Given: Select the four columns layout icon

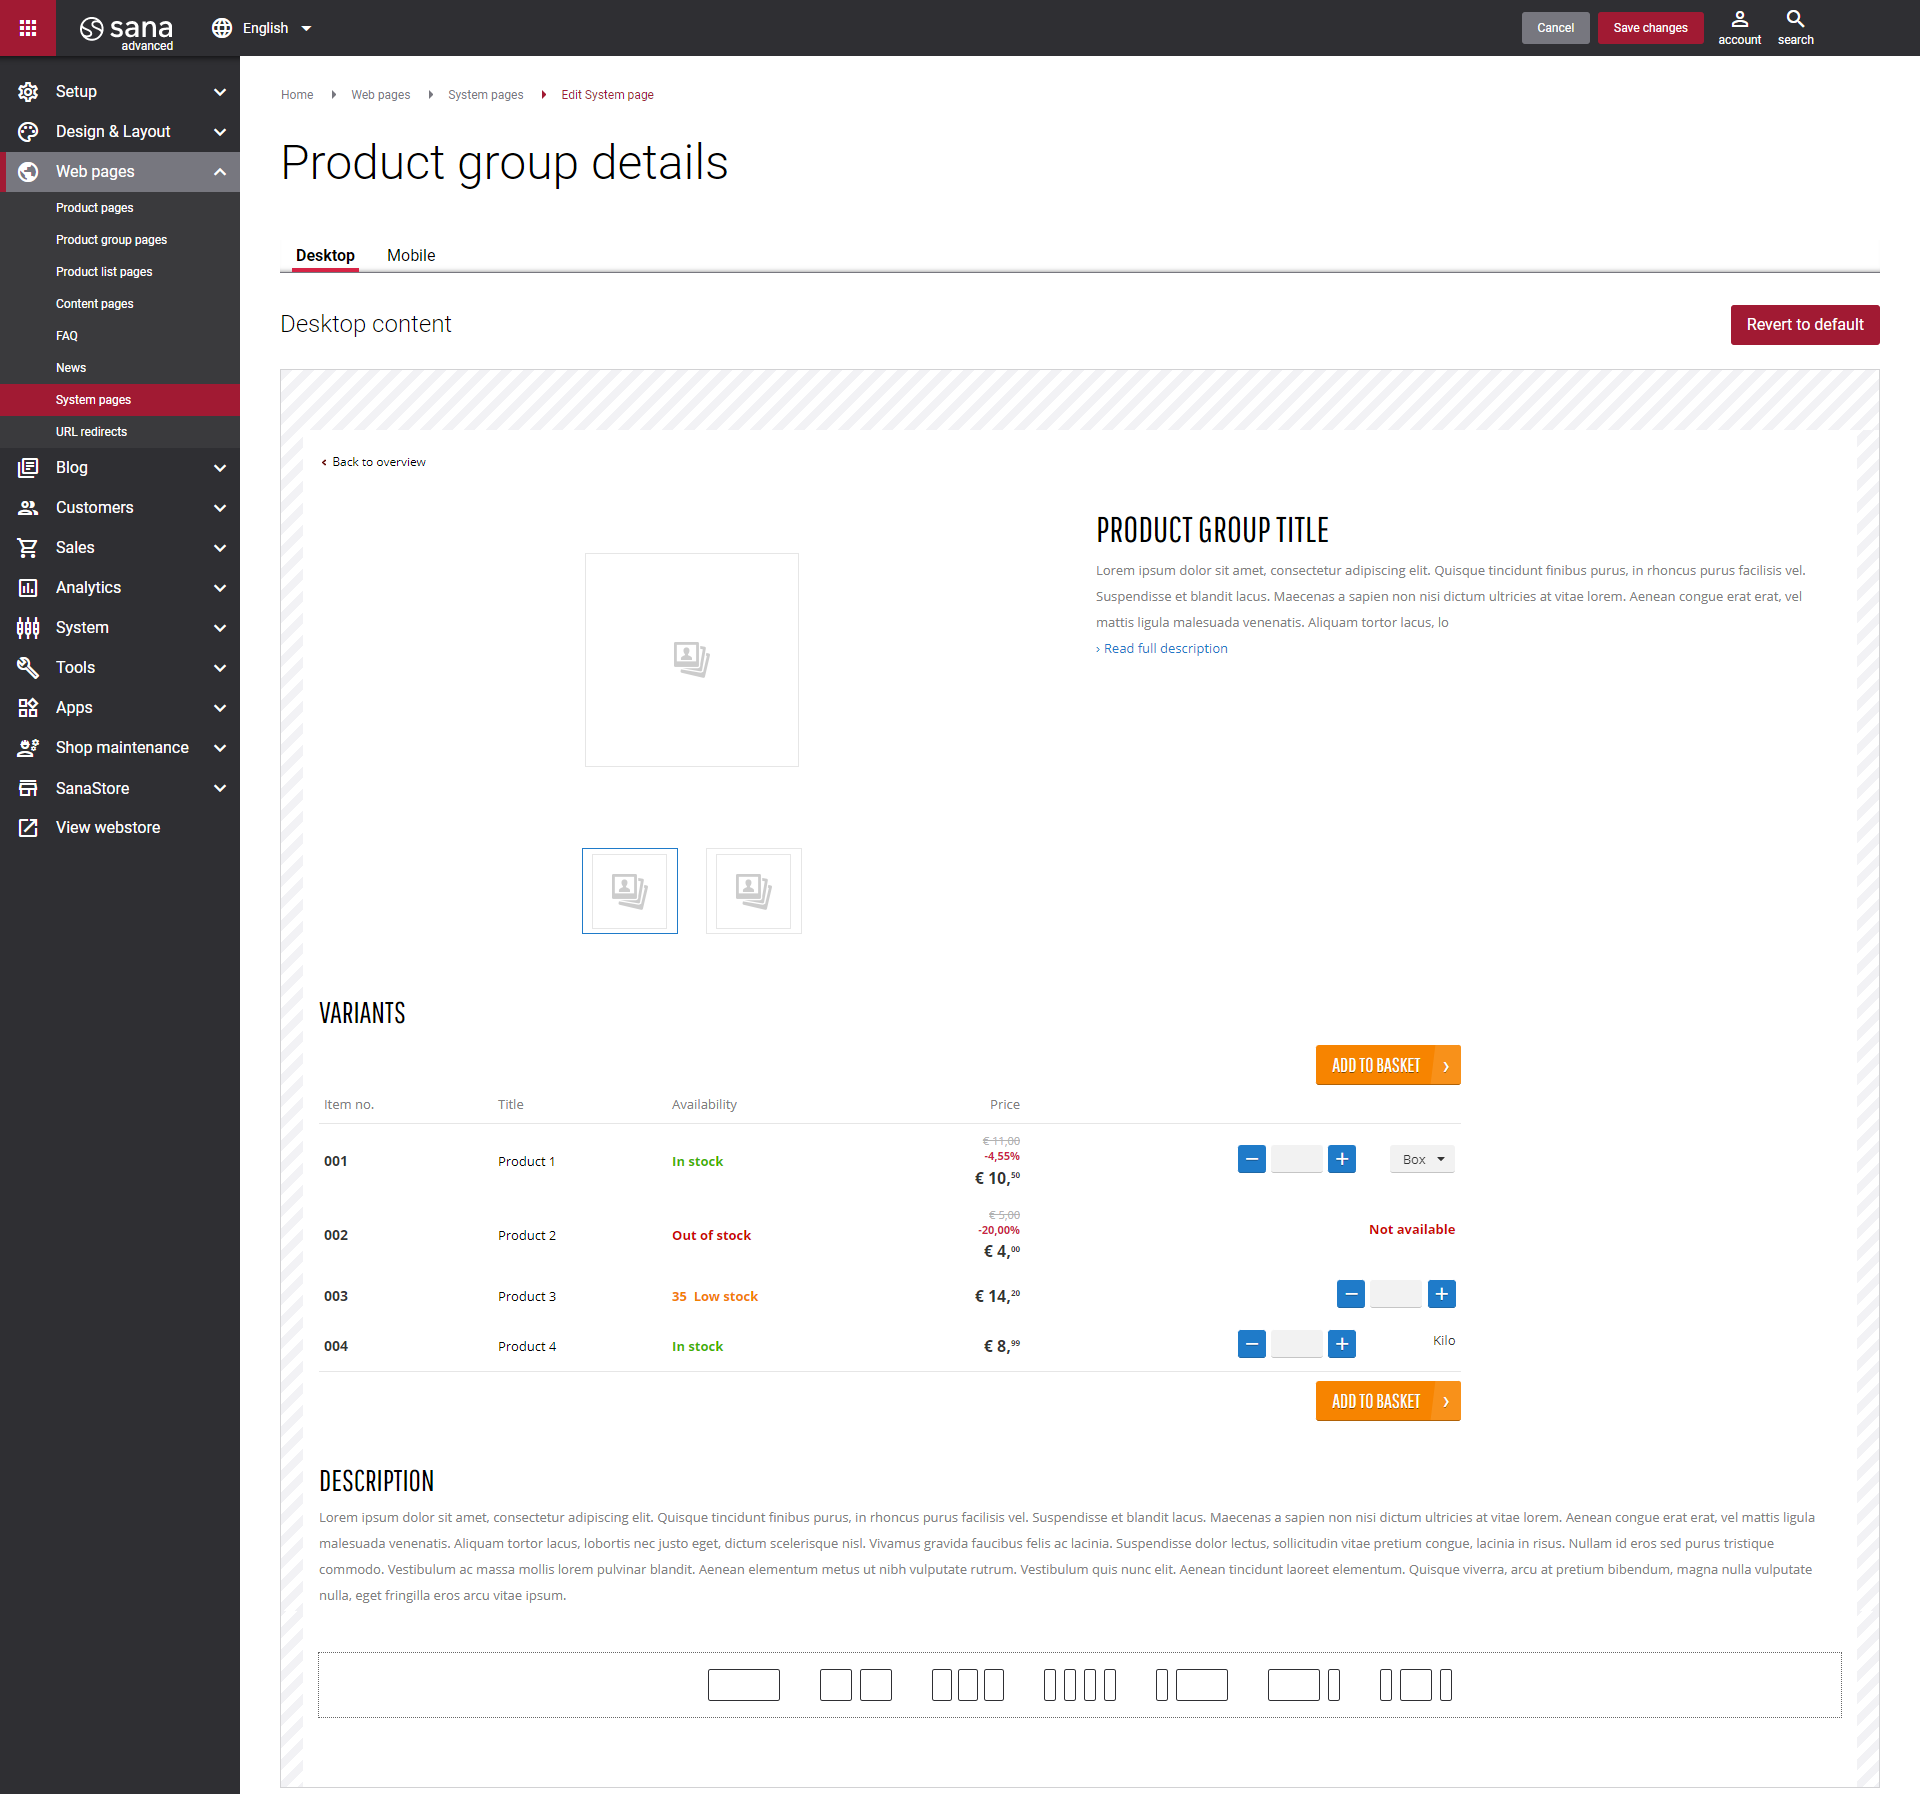Looking at the screenshot, I should tap(1080, 1685).
